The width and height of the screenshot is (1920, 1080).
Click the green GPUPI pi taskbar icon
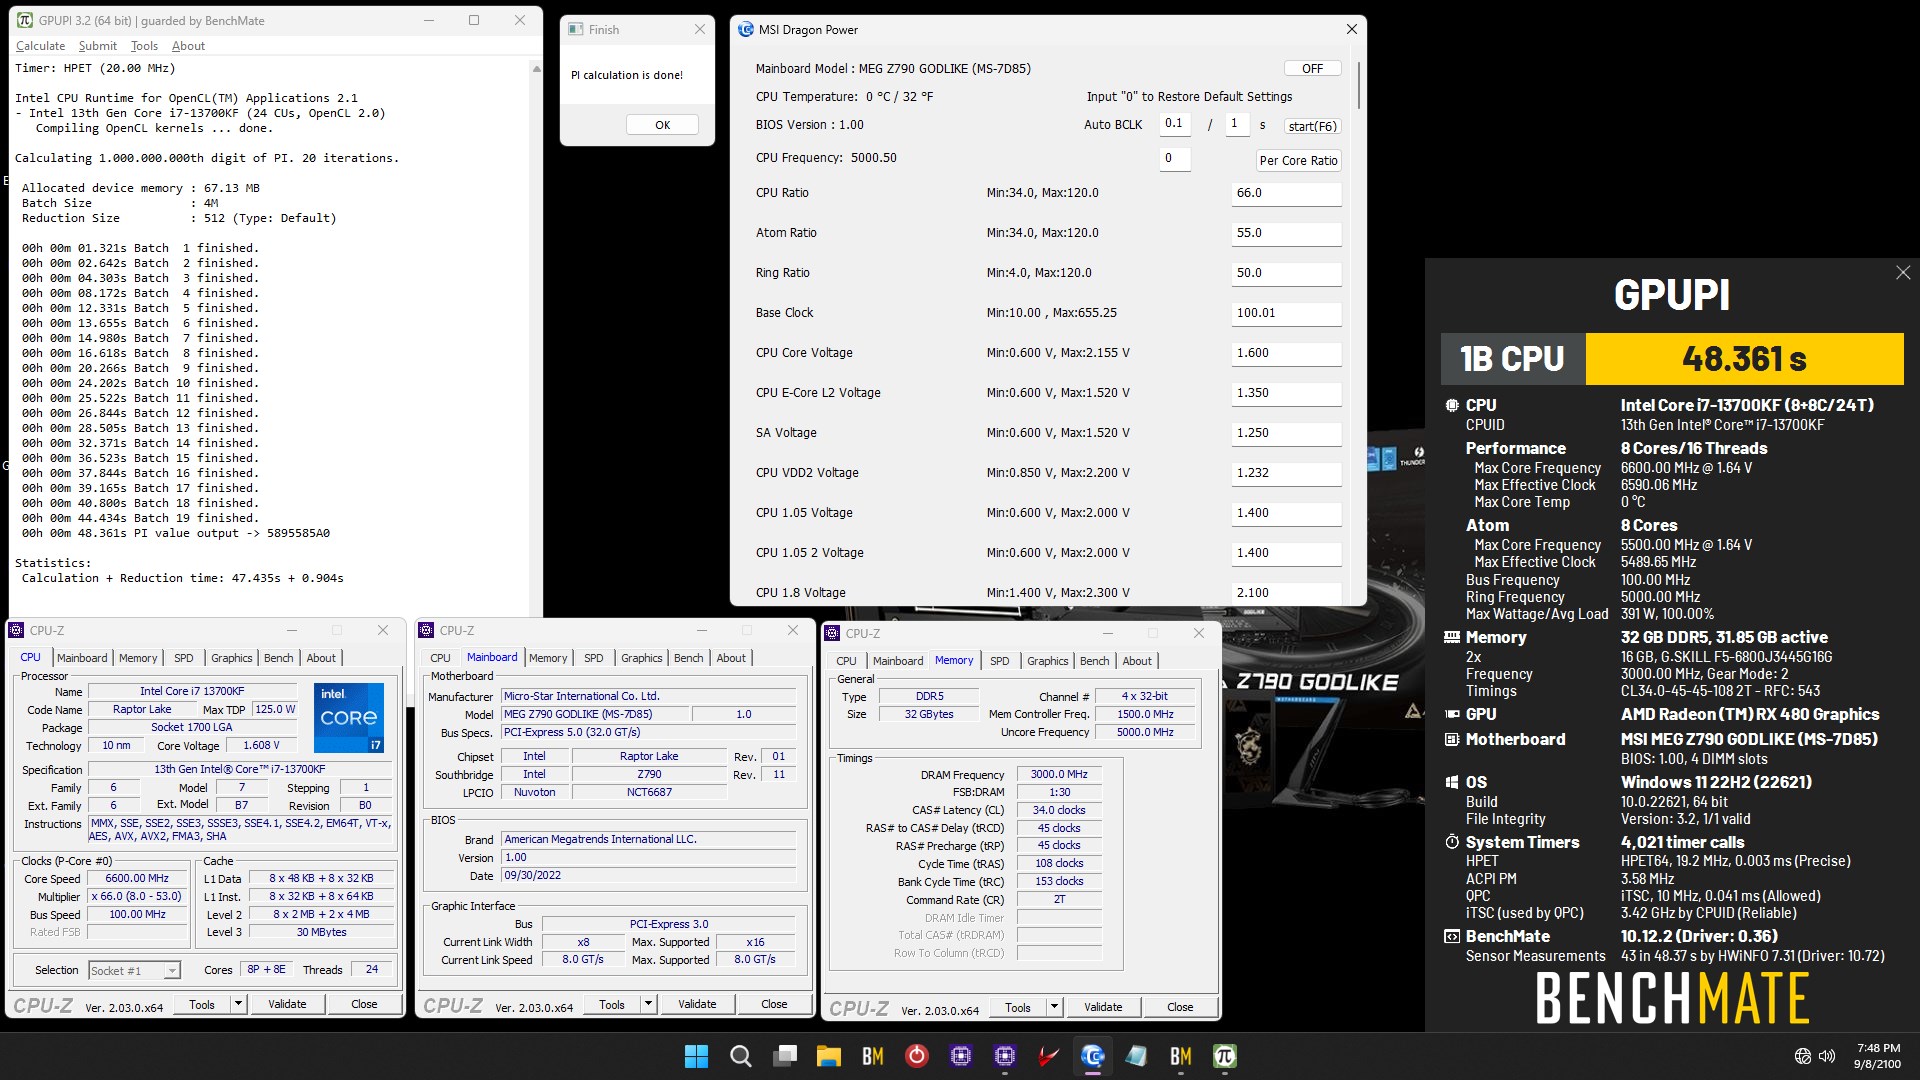[x=1224, y=1056]
